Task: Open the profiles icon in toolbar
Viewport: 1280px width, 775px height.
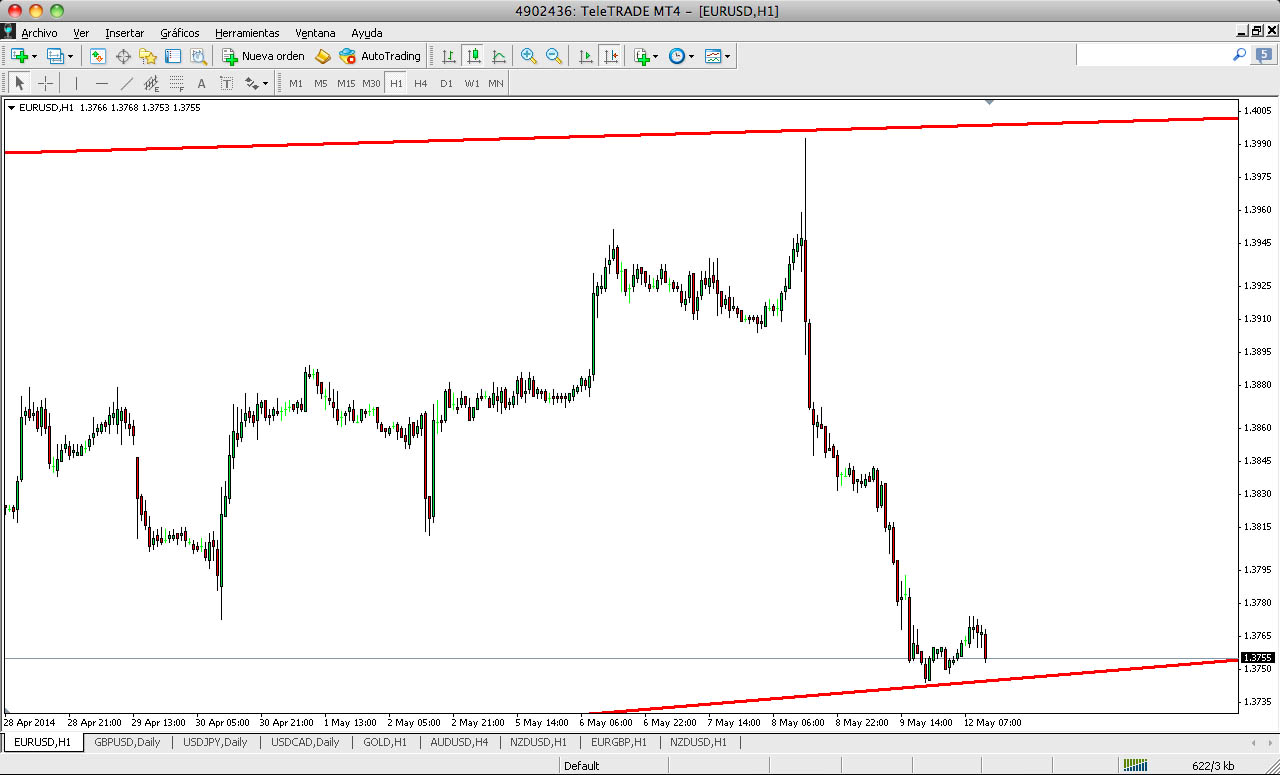Action: pos(55,56)
